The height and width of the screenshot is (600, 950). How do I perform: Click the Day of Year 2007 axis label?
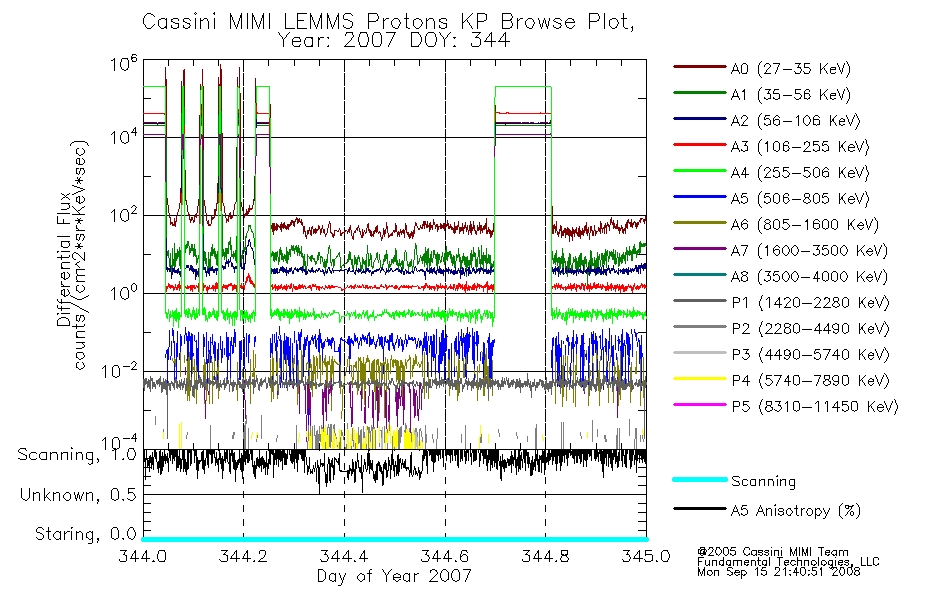(394, 576)
